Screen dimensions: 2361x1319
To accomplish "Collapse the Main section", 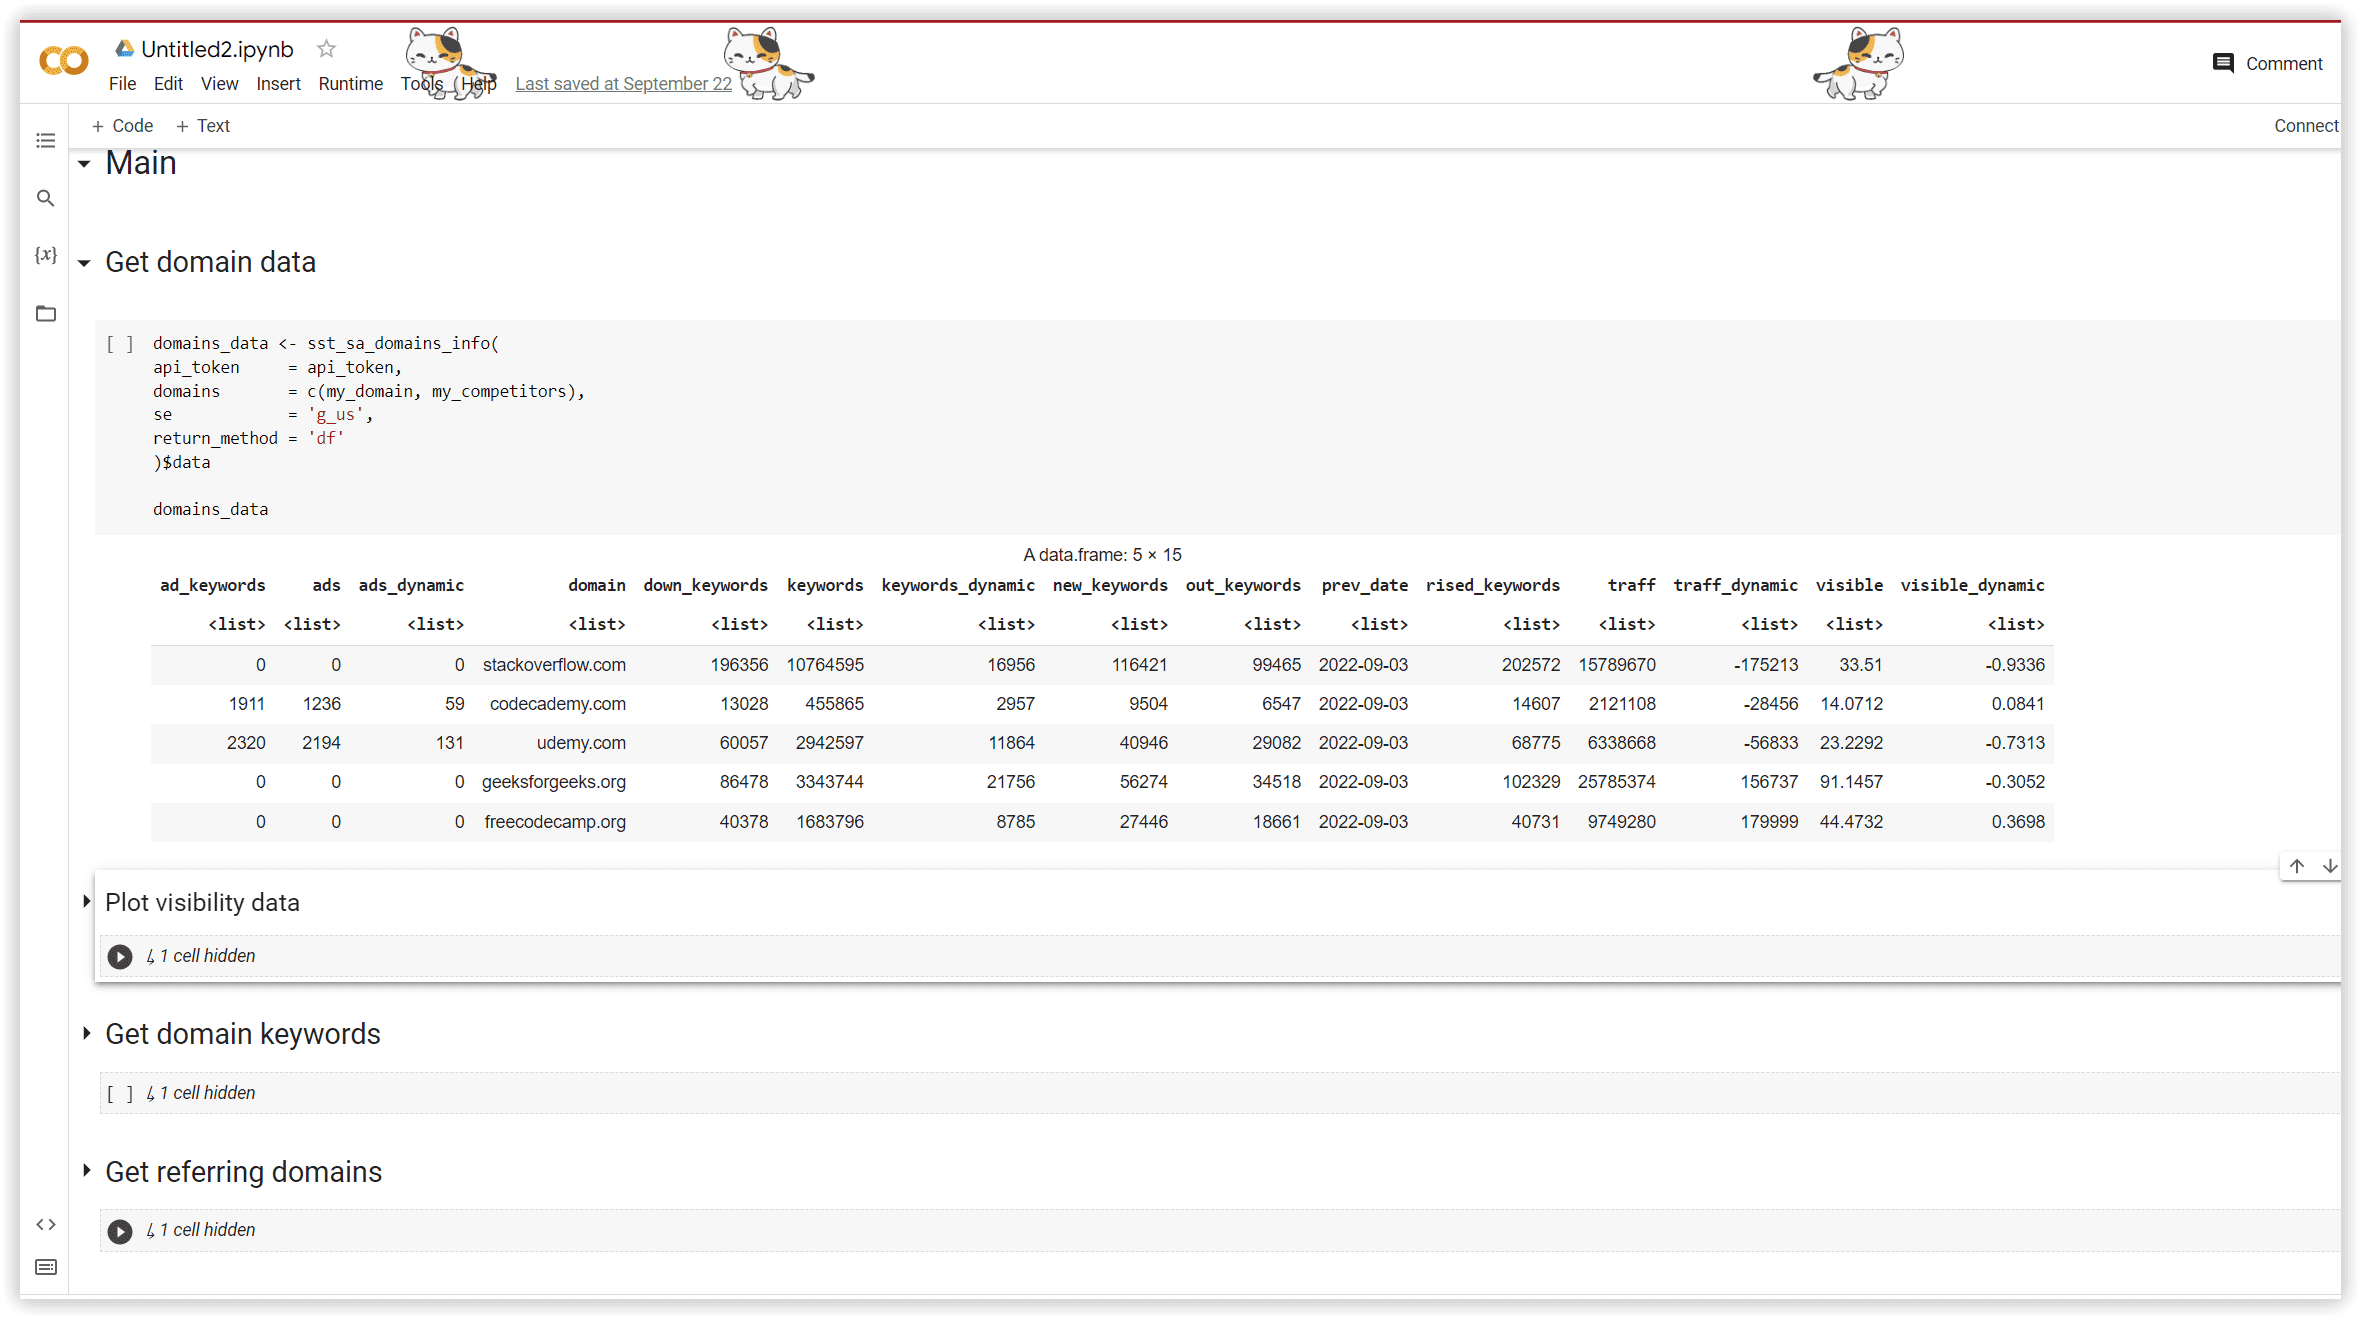I will click(84, 163).
